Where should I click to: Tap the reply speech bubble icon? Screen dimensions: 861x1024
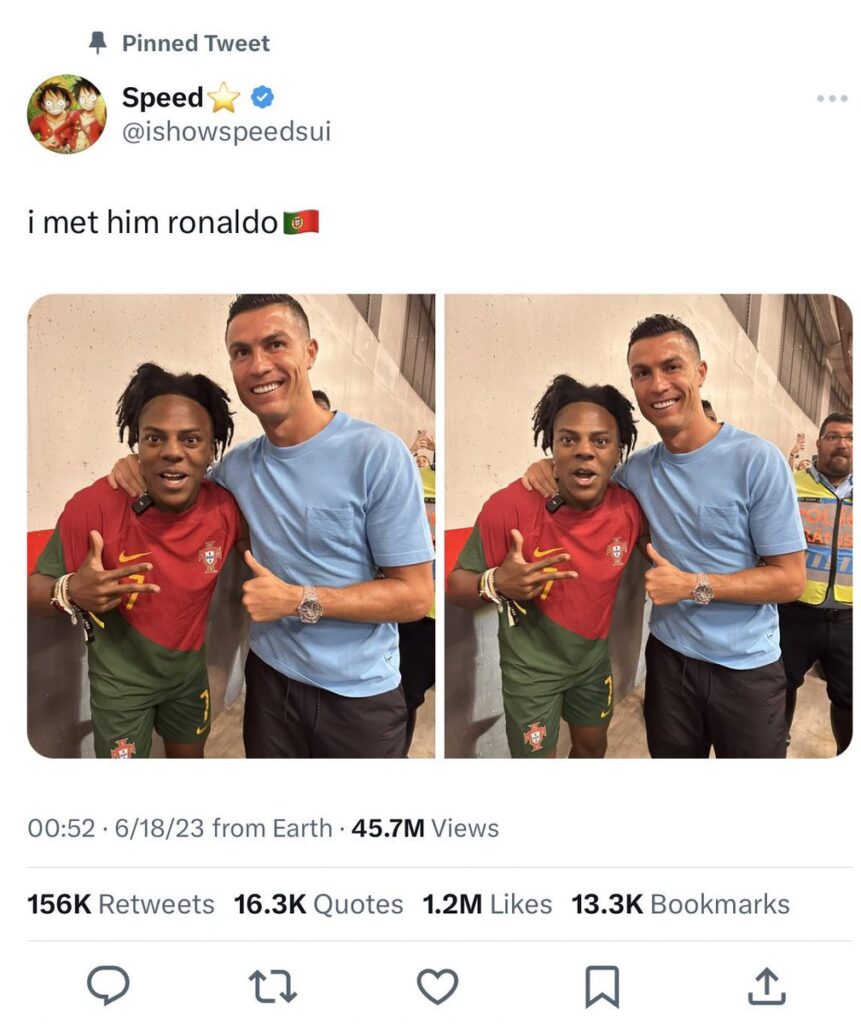pyautogui.click(x=108, y=985)
